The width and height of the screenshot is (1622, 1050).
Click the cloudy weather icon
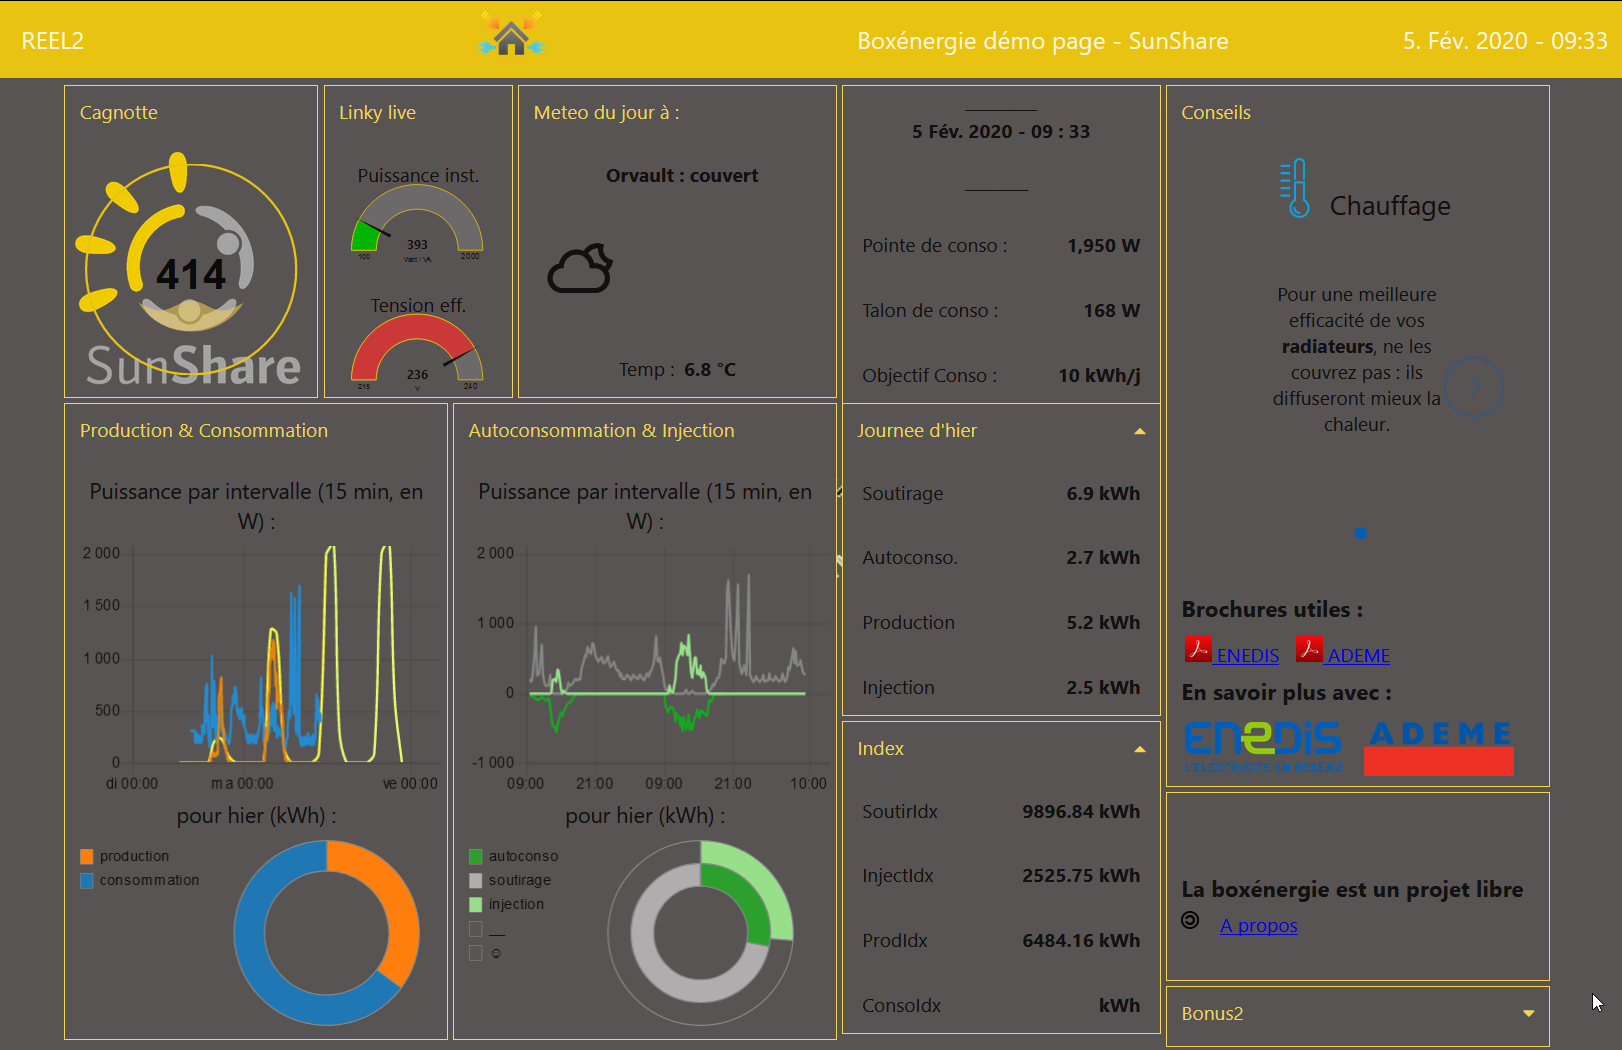pyautogui.click(x=580, y=268)
